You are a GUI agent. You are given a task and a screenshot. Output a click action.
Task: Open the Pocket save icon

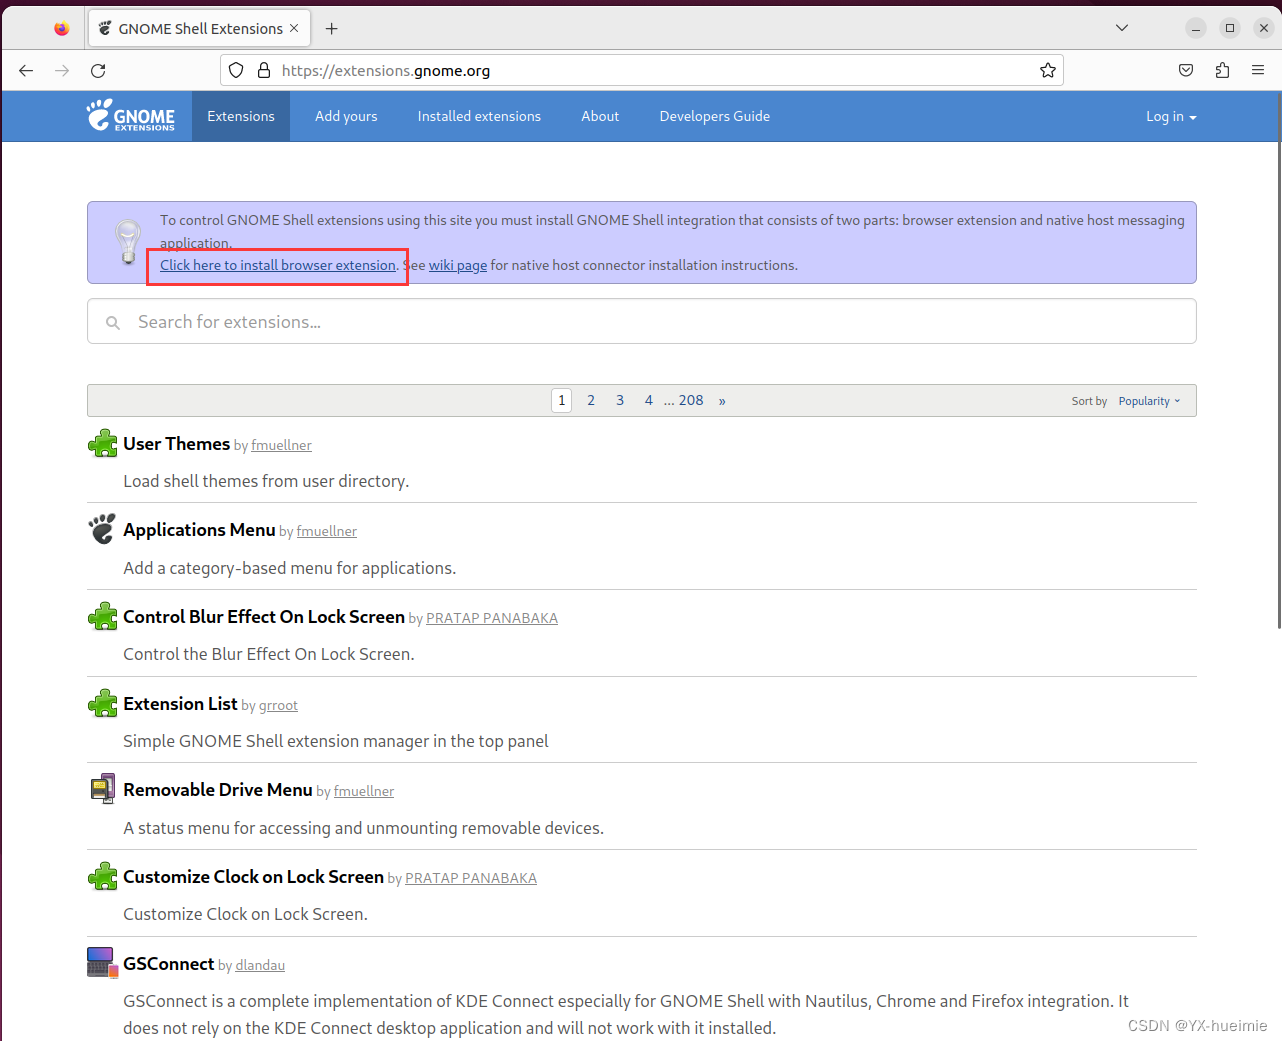point(1186,70)
